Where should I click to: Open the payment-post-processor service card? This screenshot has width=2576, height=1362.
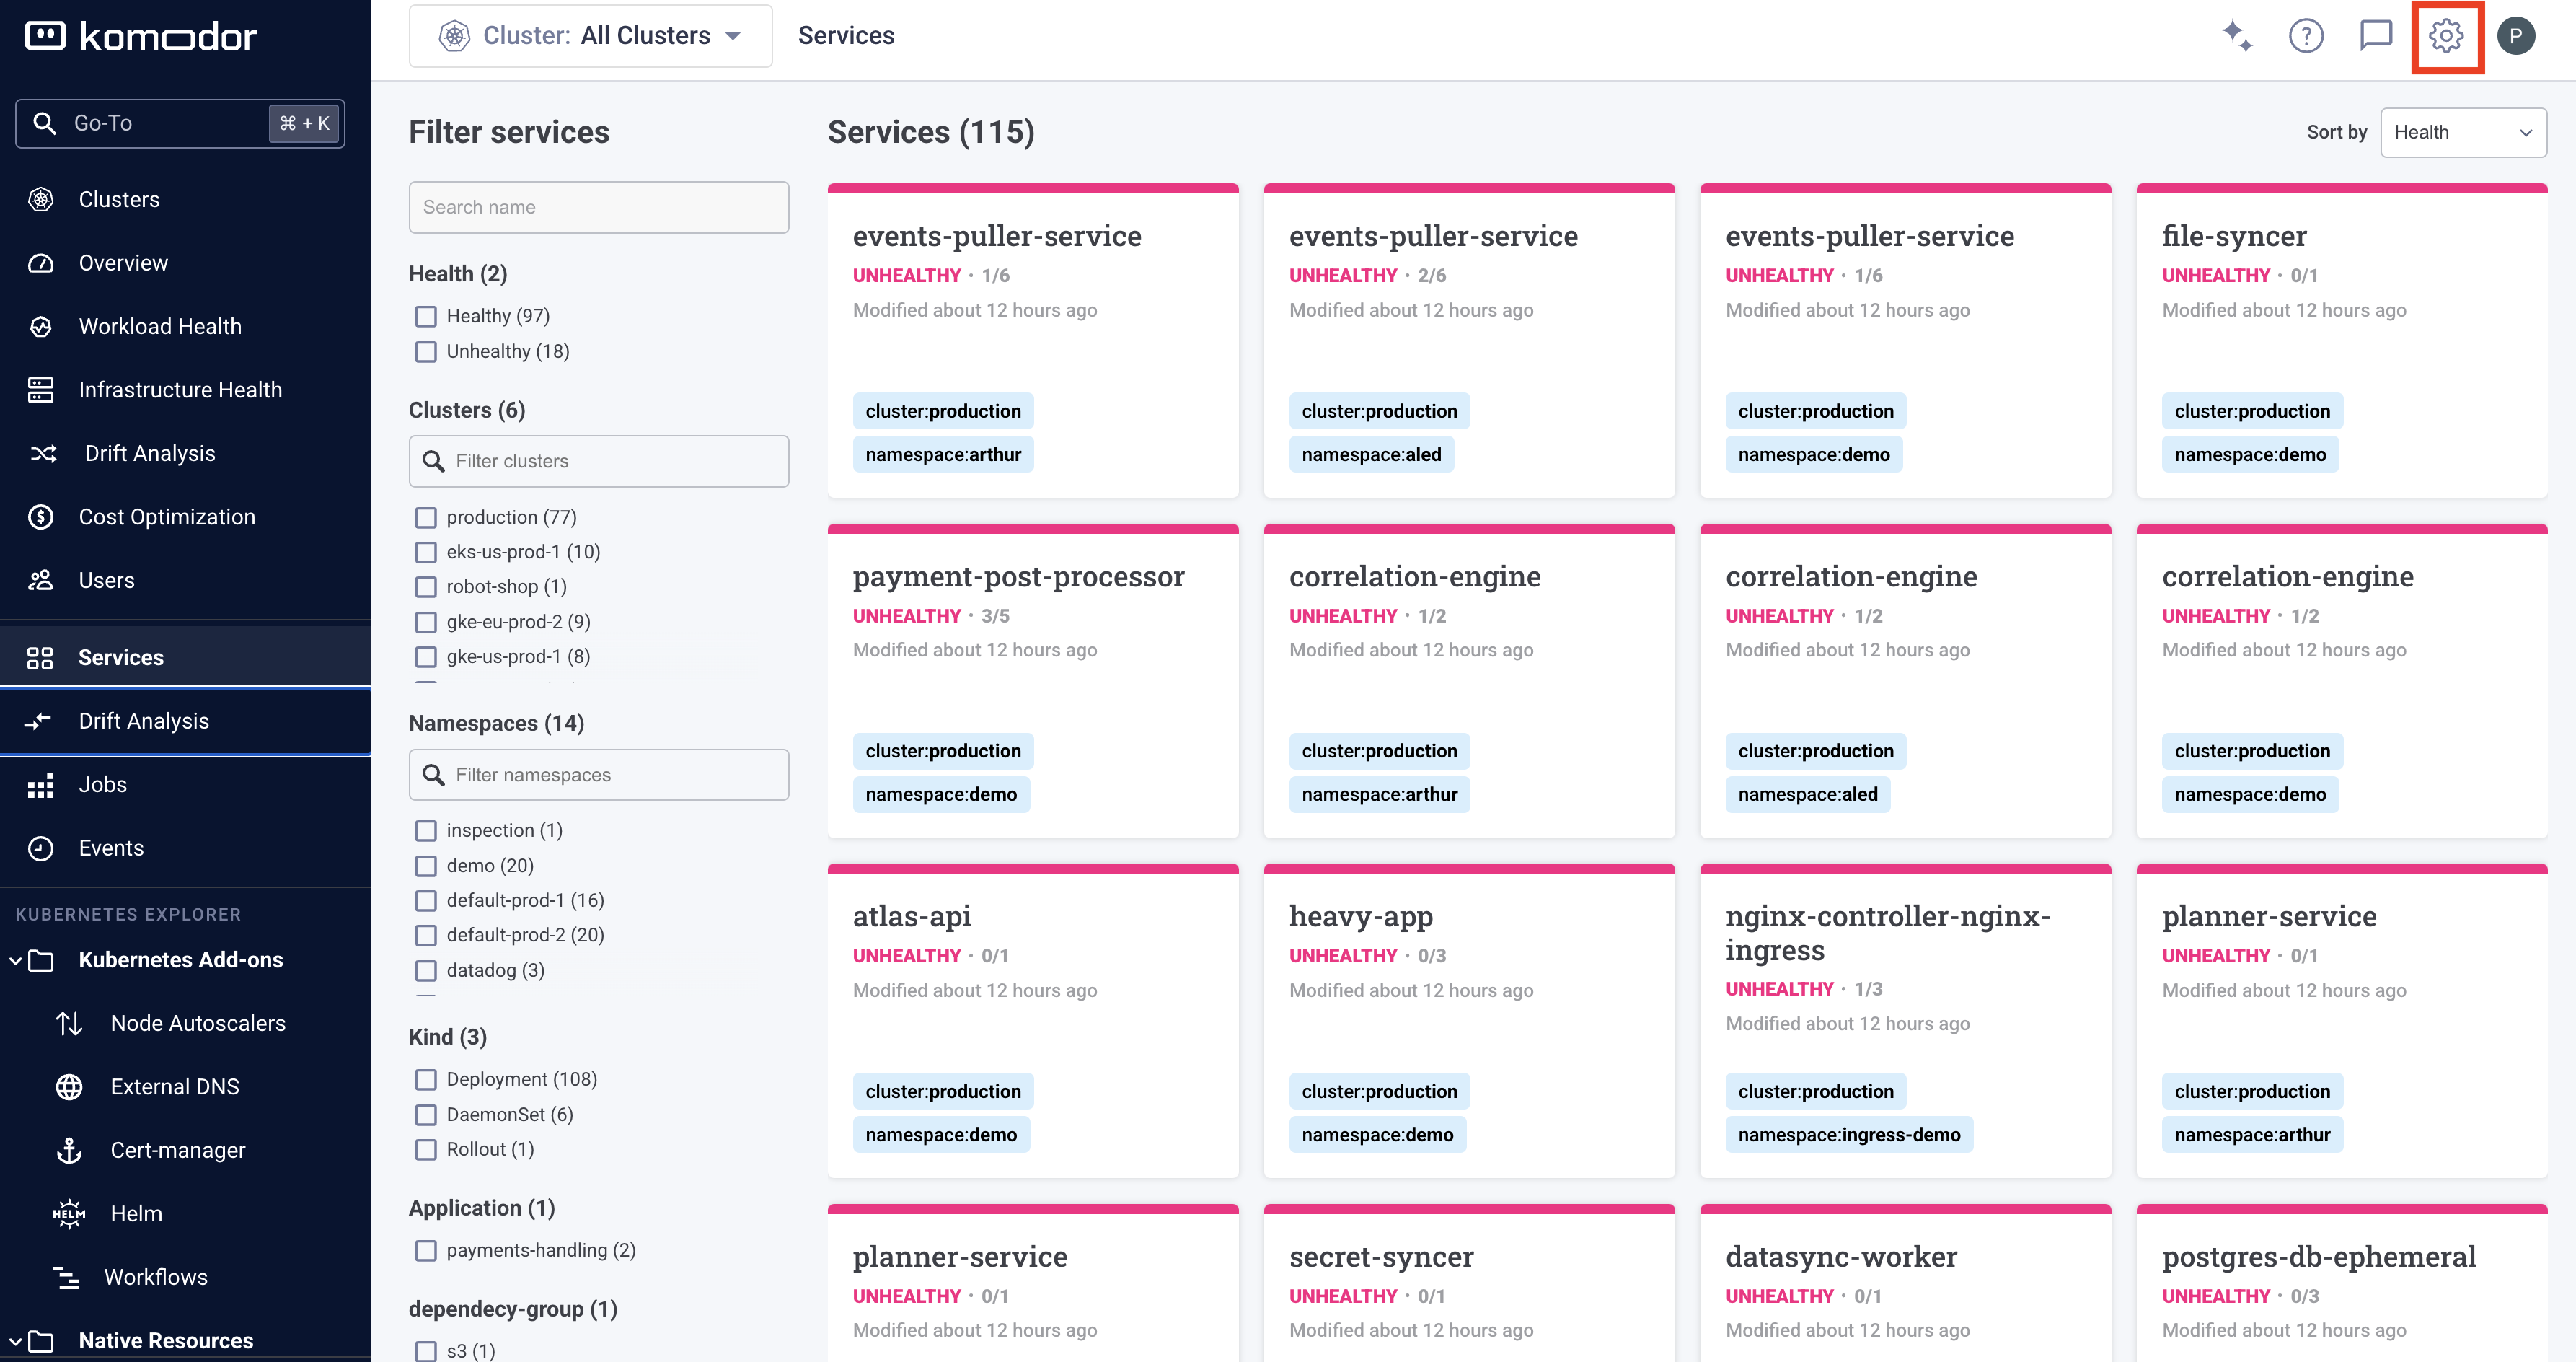(x=1033, y=681)
